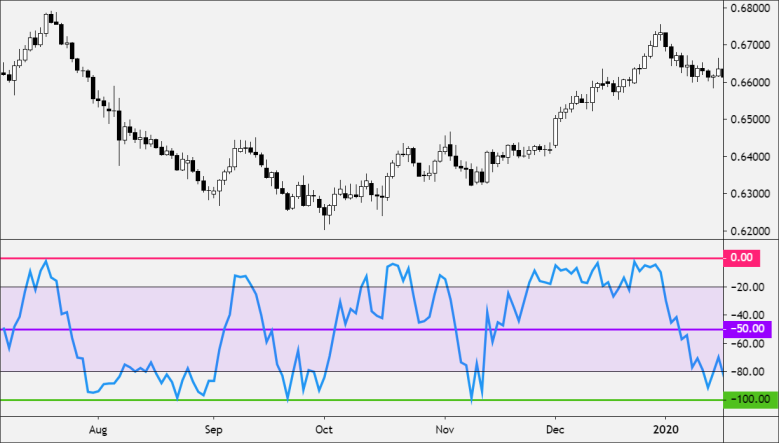
Task: Select the 0.62000 price axis label
Action: click(x=750, y=230)
